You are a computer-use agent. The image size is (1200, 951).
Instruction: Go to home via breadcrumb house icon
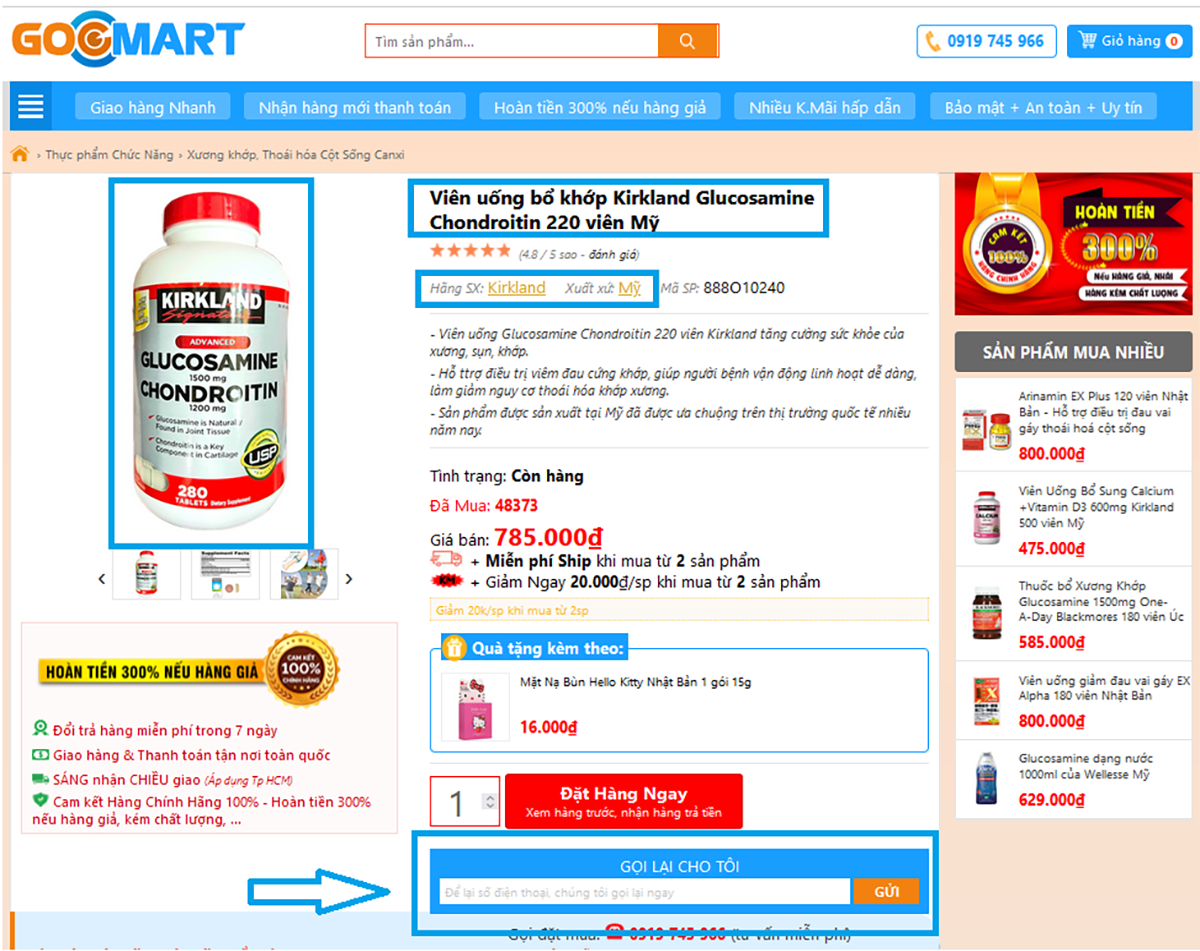(x=19, y=154)
